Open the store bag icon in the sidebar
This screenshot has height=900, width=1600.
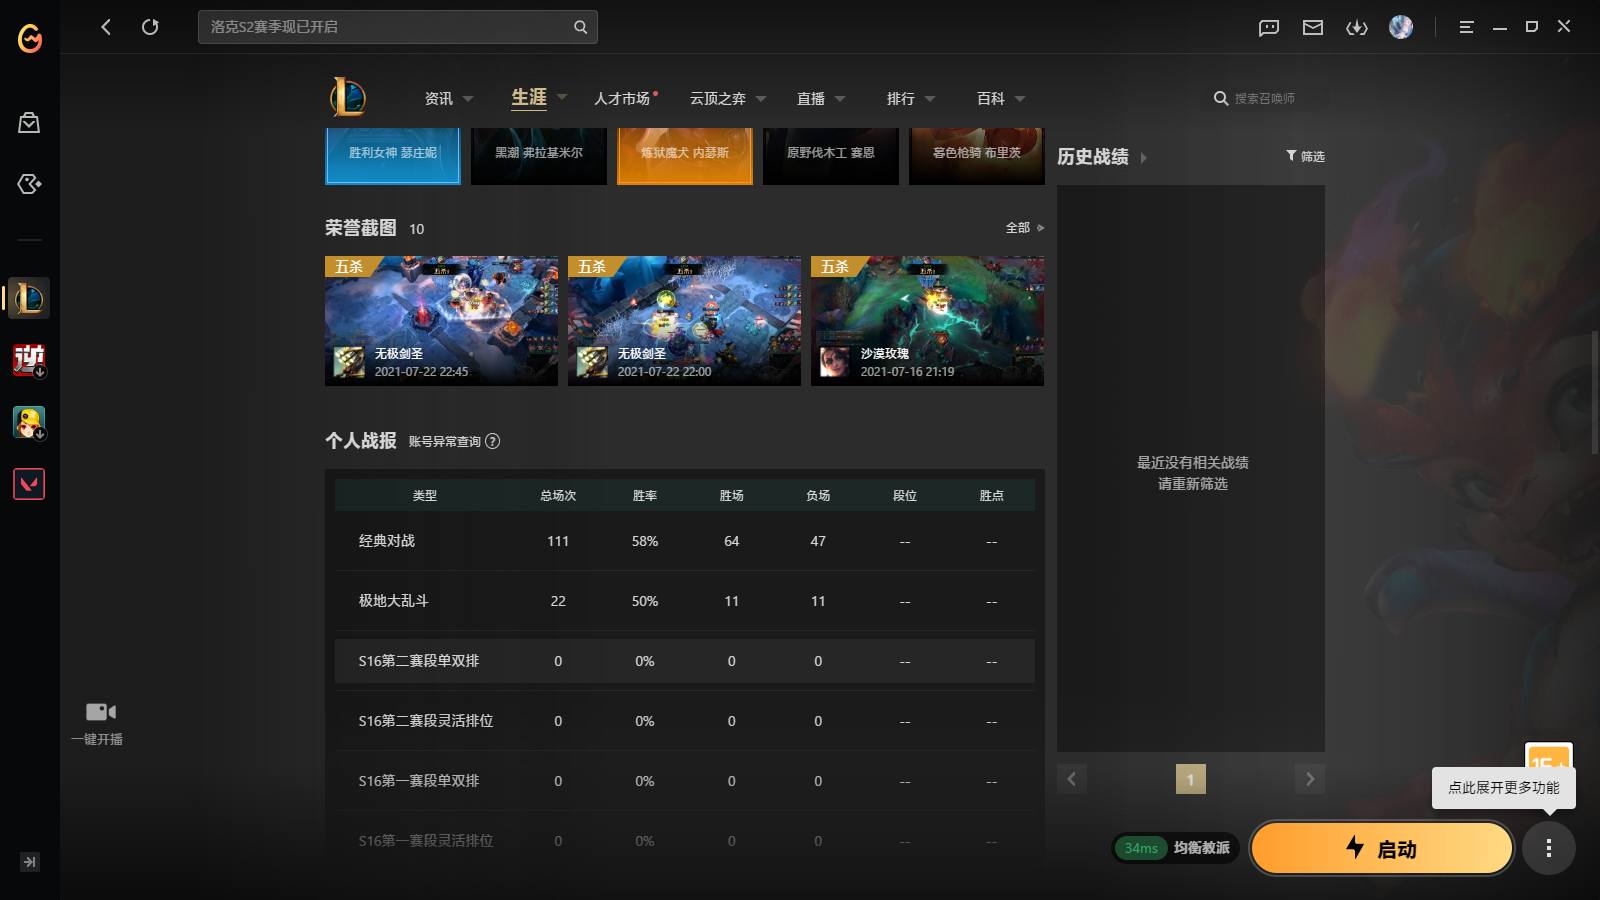click(29, 122)
